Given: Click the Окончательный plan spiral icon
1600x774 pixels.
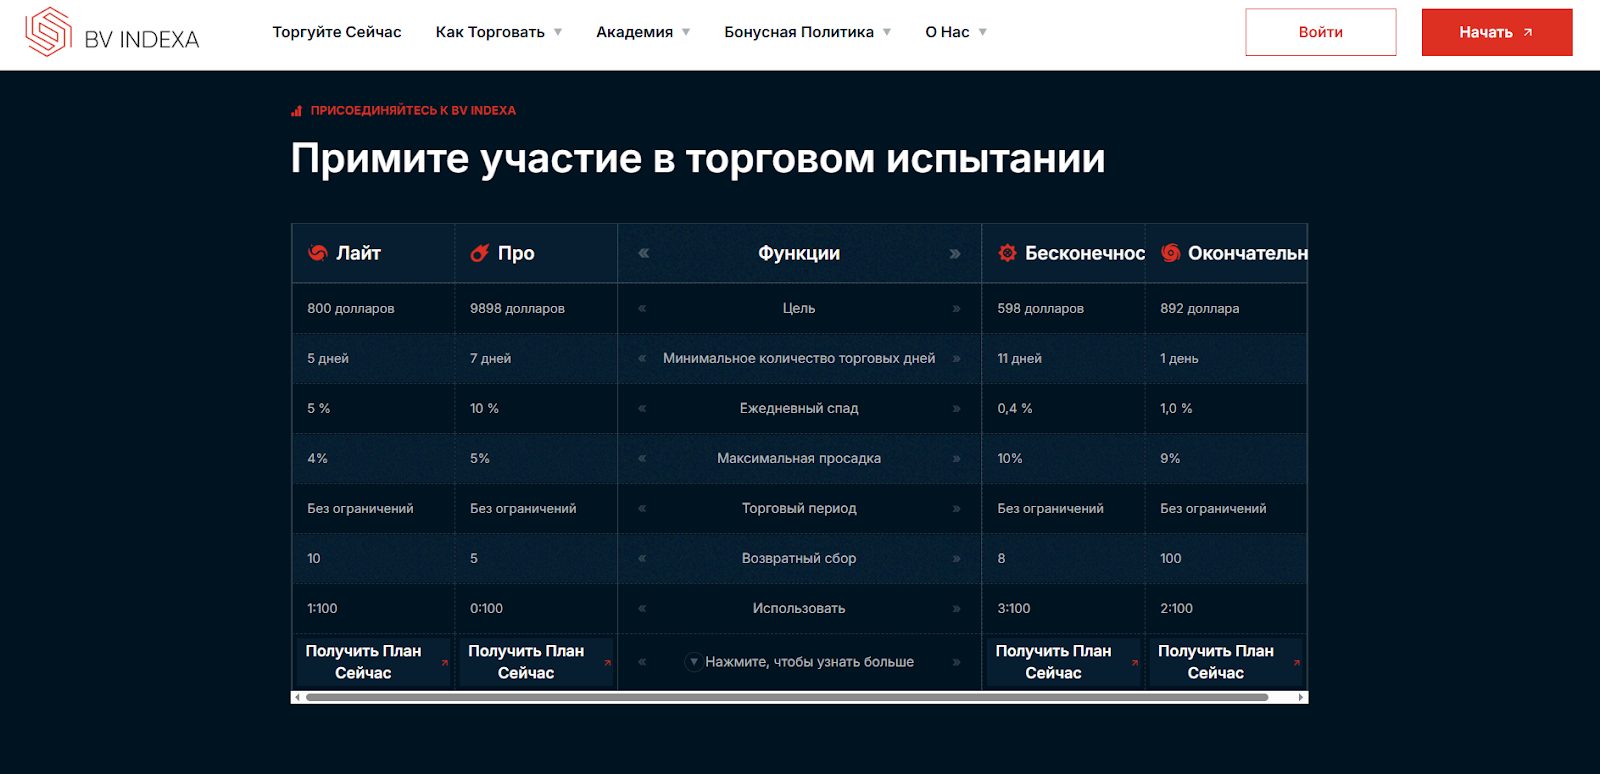Looking at the screenshot, I should click(1170, 253).
